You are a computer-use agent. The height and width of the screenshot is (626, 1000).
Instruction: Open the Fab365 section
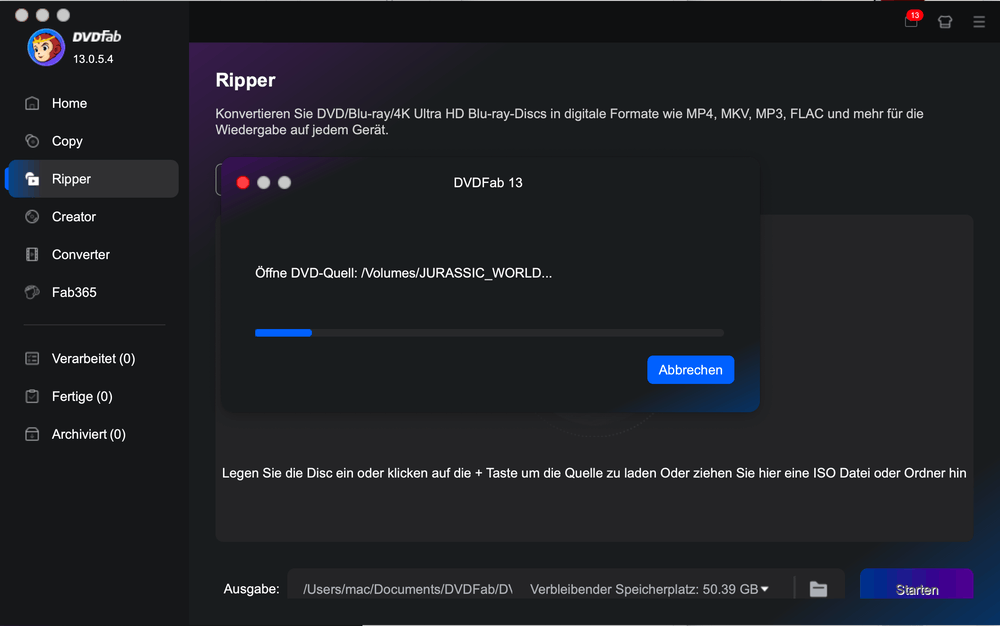94,292
